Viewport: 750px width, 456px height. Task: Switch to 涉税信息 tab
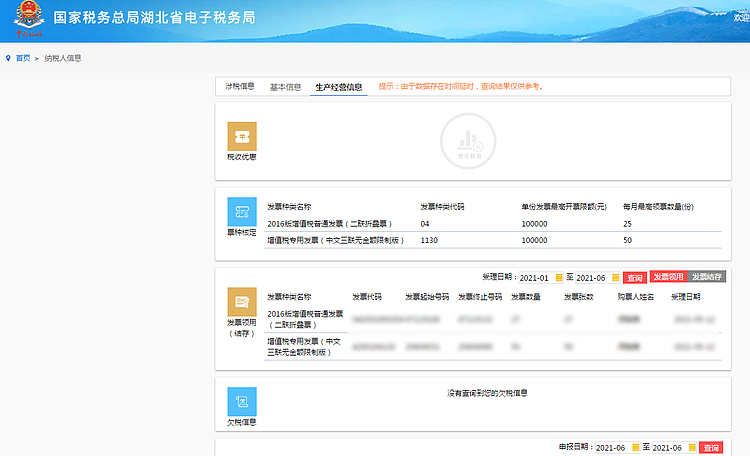pyautogui.click(x=240, y=87)
